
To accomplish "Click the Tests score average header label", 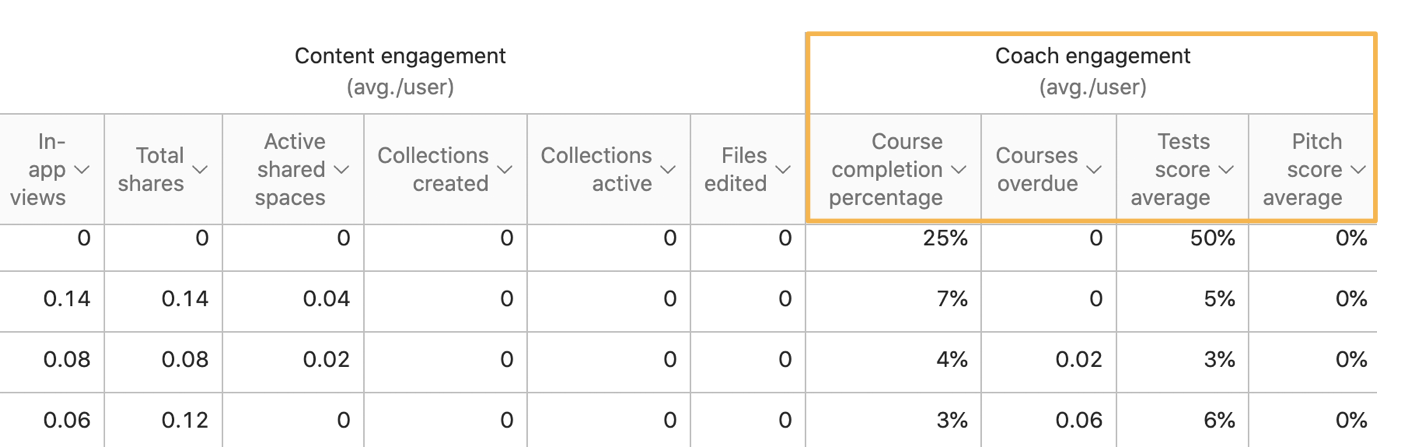I will click(x=1170, y=170).
